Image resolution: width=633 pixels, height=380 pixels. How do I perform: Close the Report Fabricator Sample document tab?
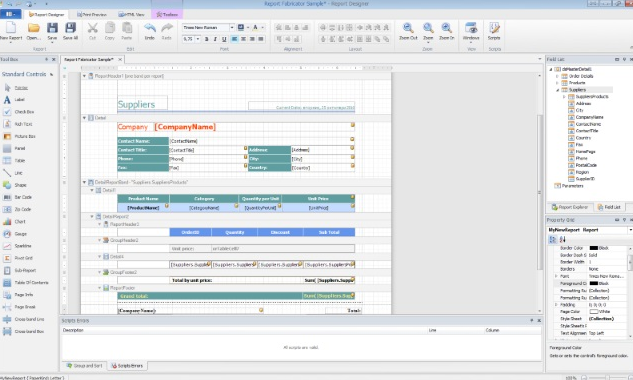click(120, 59)
